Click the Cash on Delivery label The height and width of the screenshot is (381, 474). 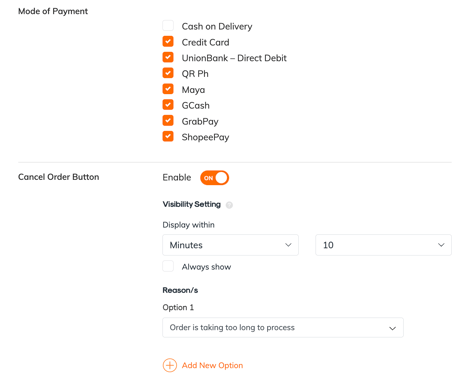pos(217,26)
